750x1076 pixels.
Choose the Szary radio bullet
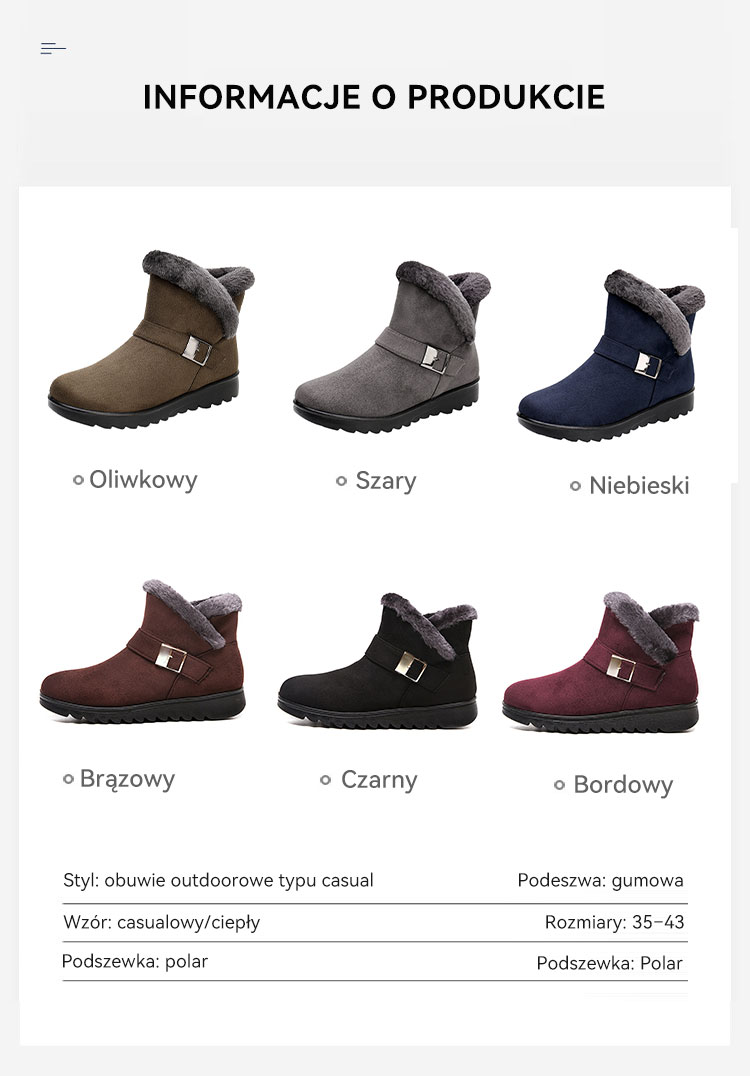tap(341, 481)
